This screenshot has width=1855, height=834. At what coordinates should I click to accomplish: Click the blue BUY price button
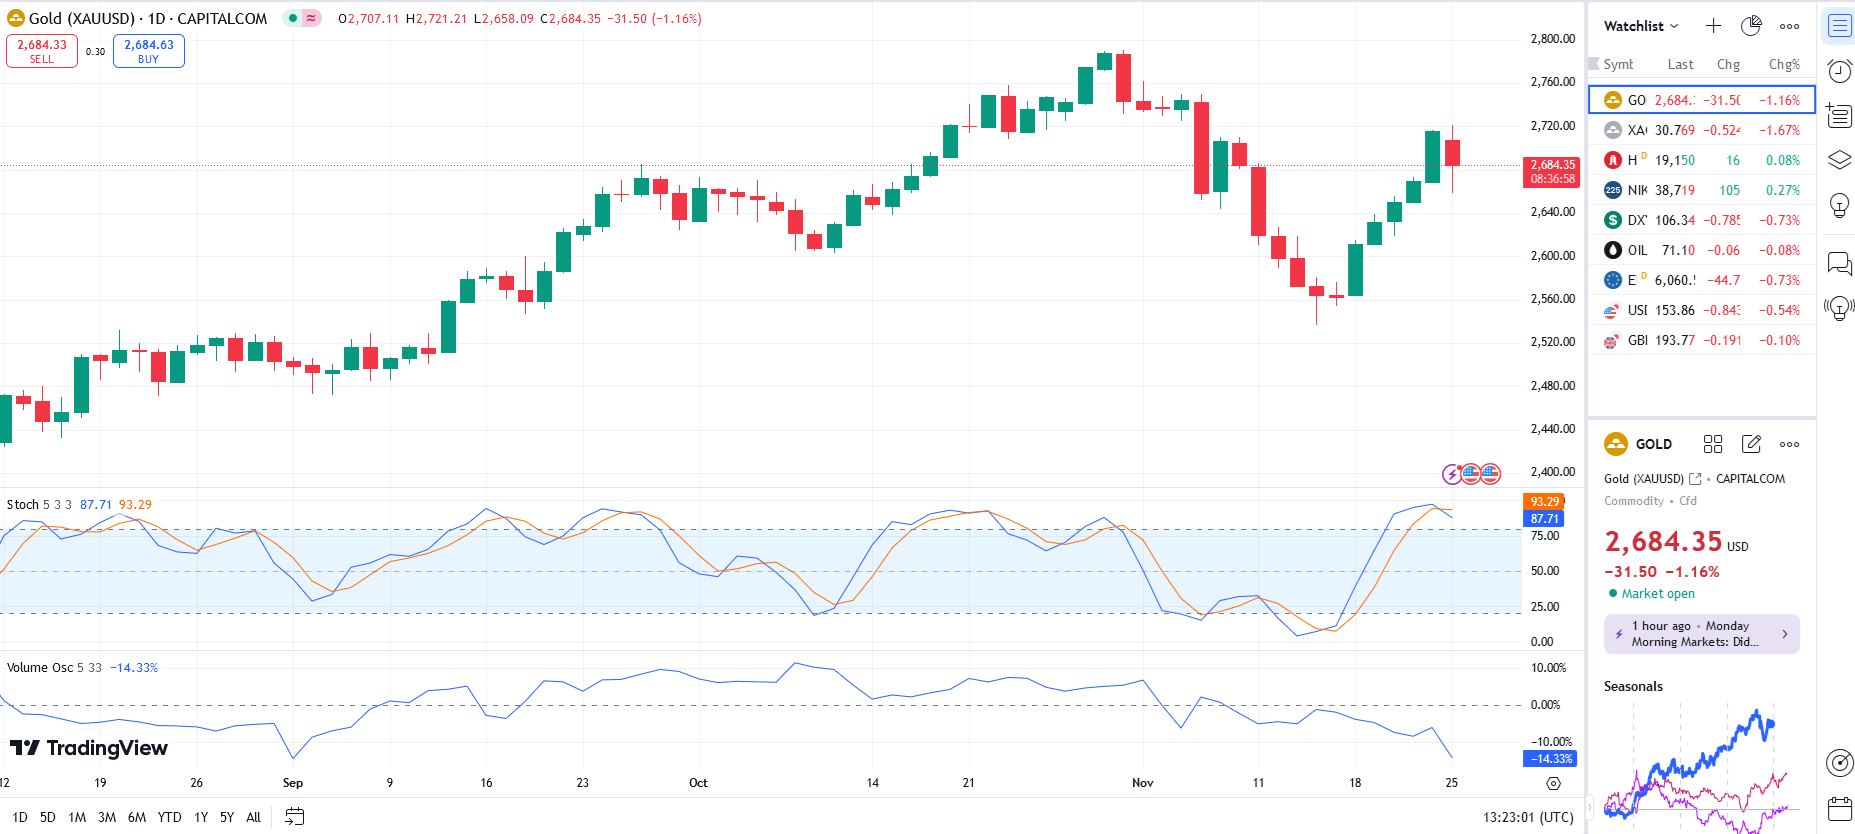148,51
